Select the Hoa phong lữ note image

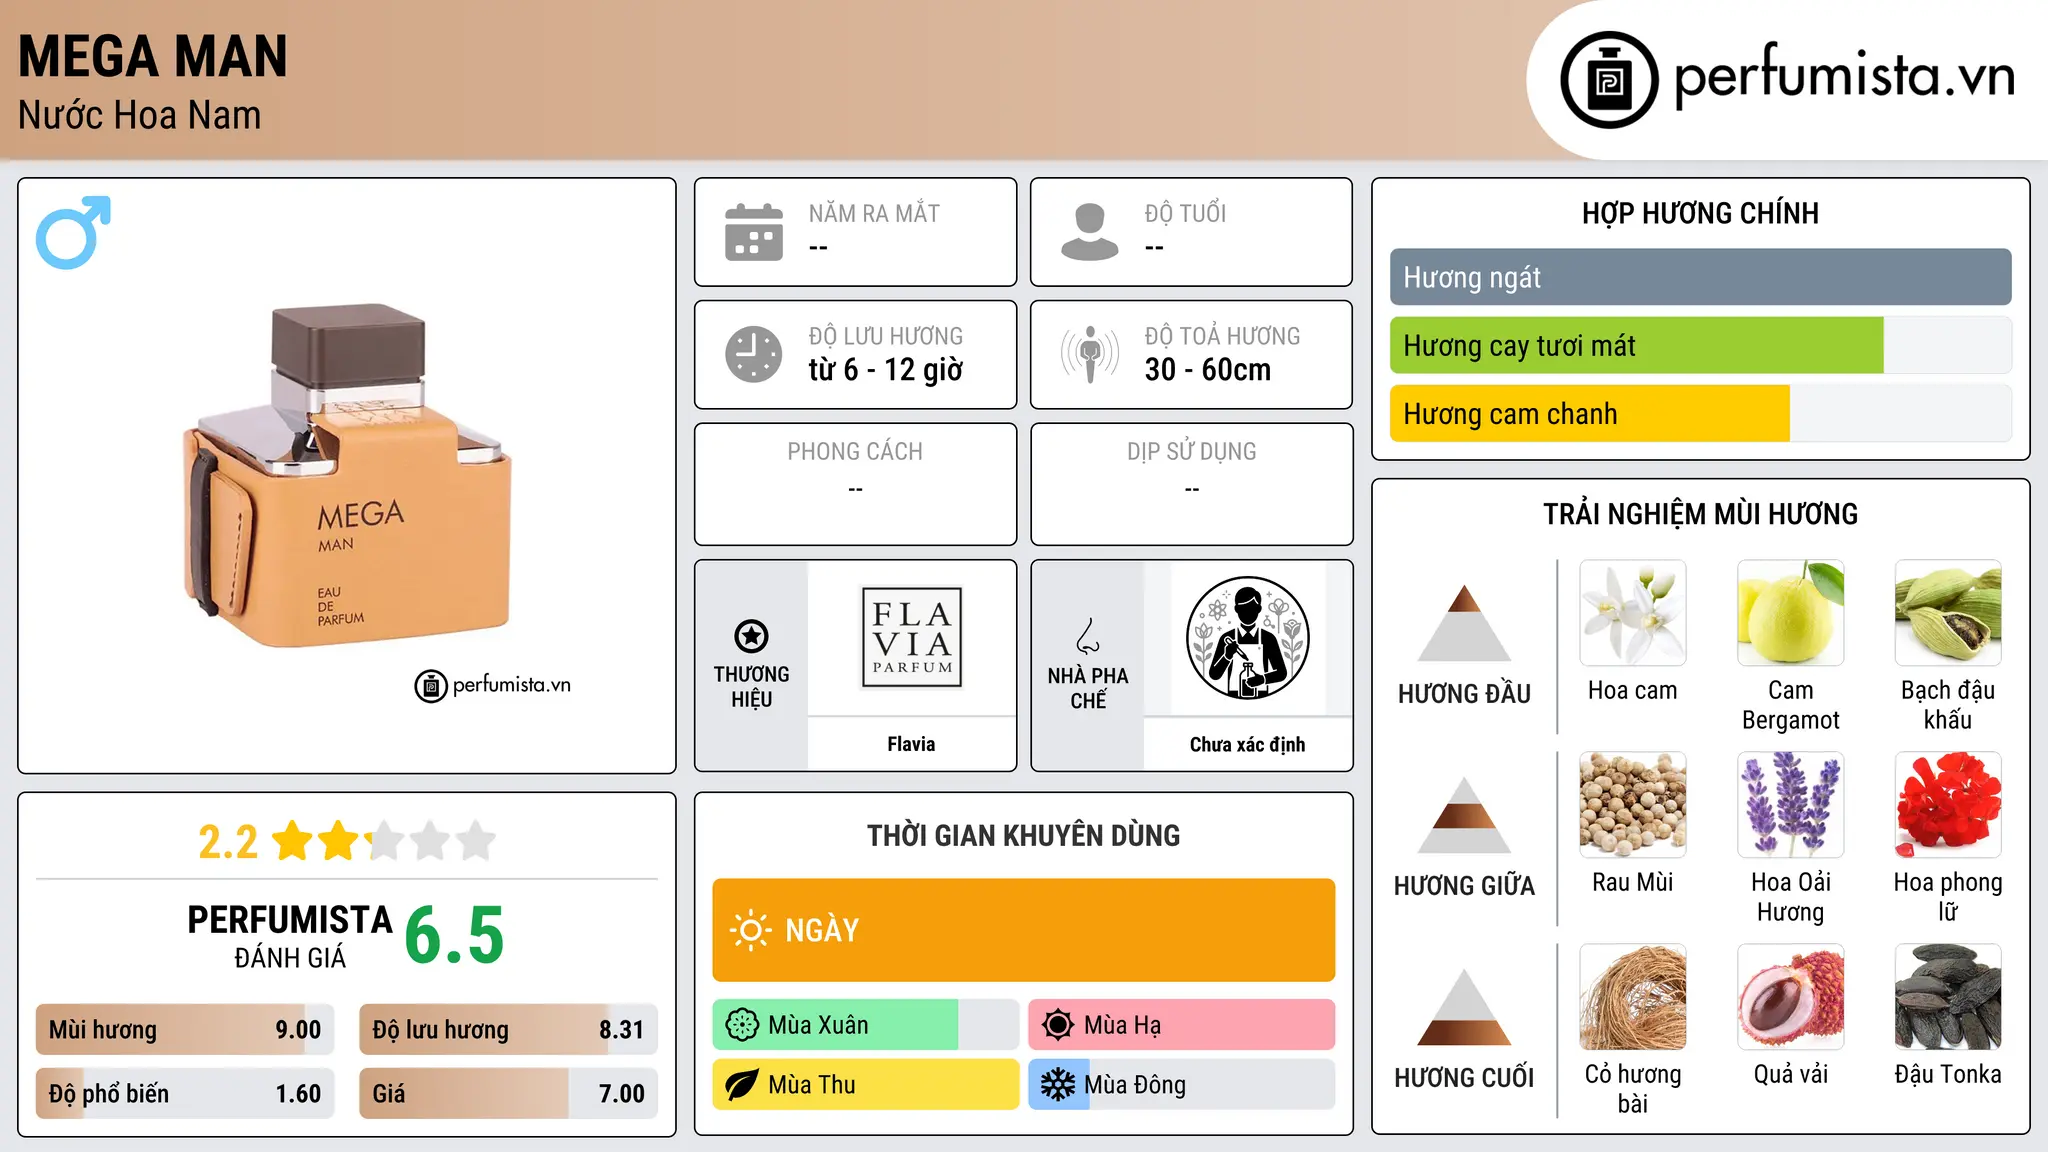[x=1948, y=805]
